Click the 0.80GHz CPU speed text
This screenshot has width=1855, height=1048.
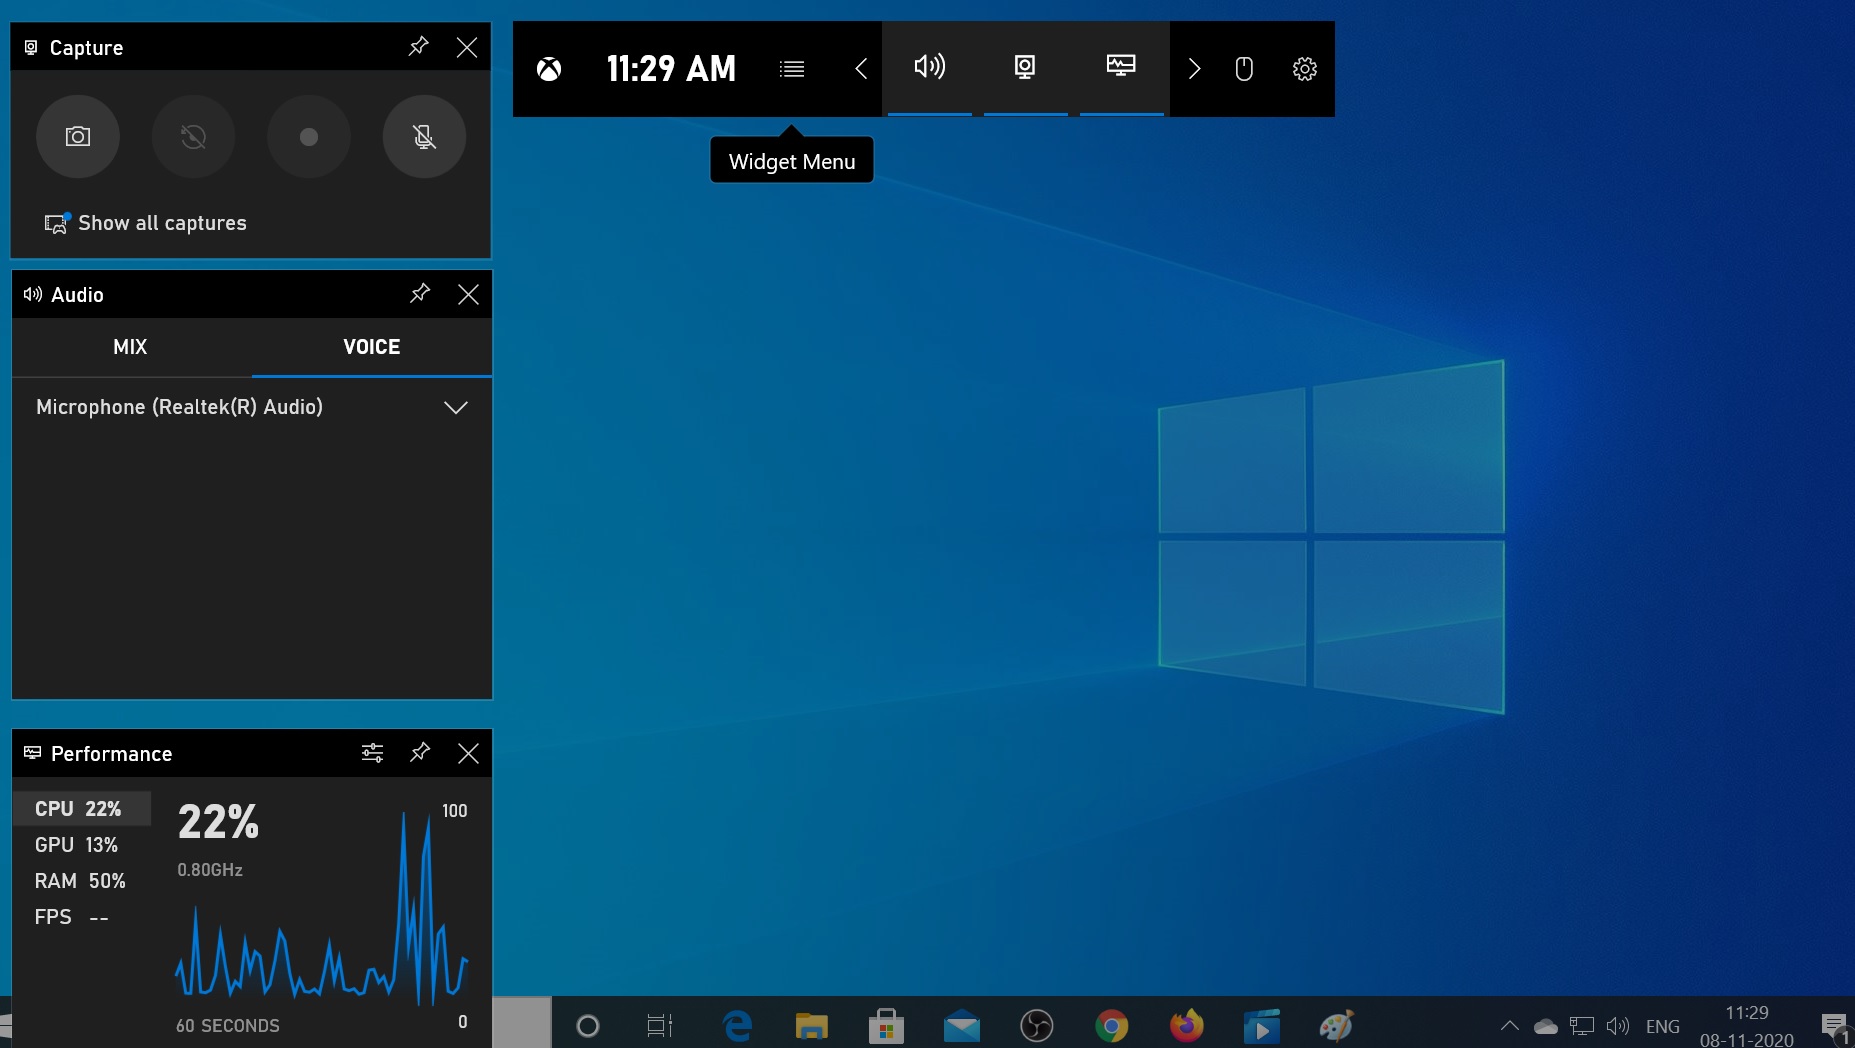210,870
